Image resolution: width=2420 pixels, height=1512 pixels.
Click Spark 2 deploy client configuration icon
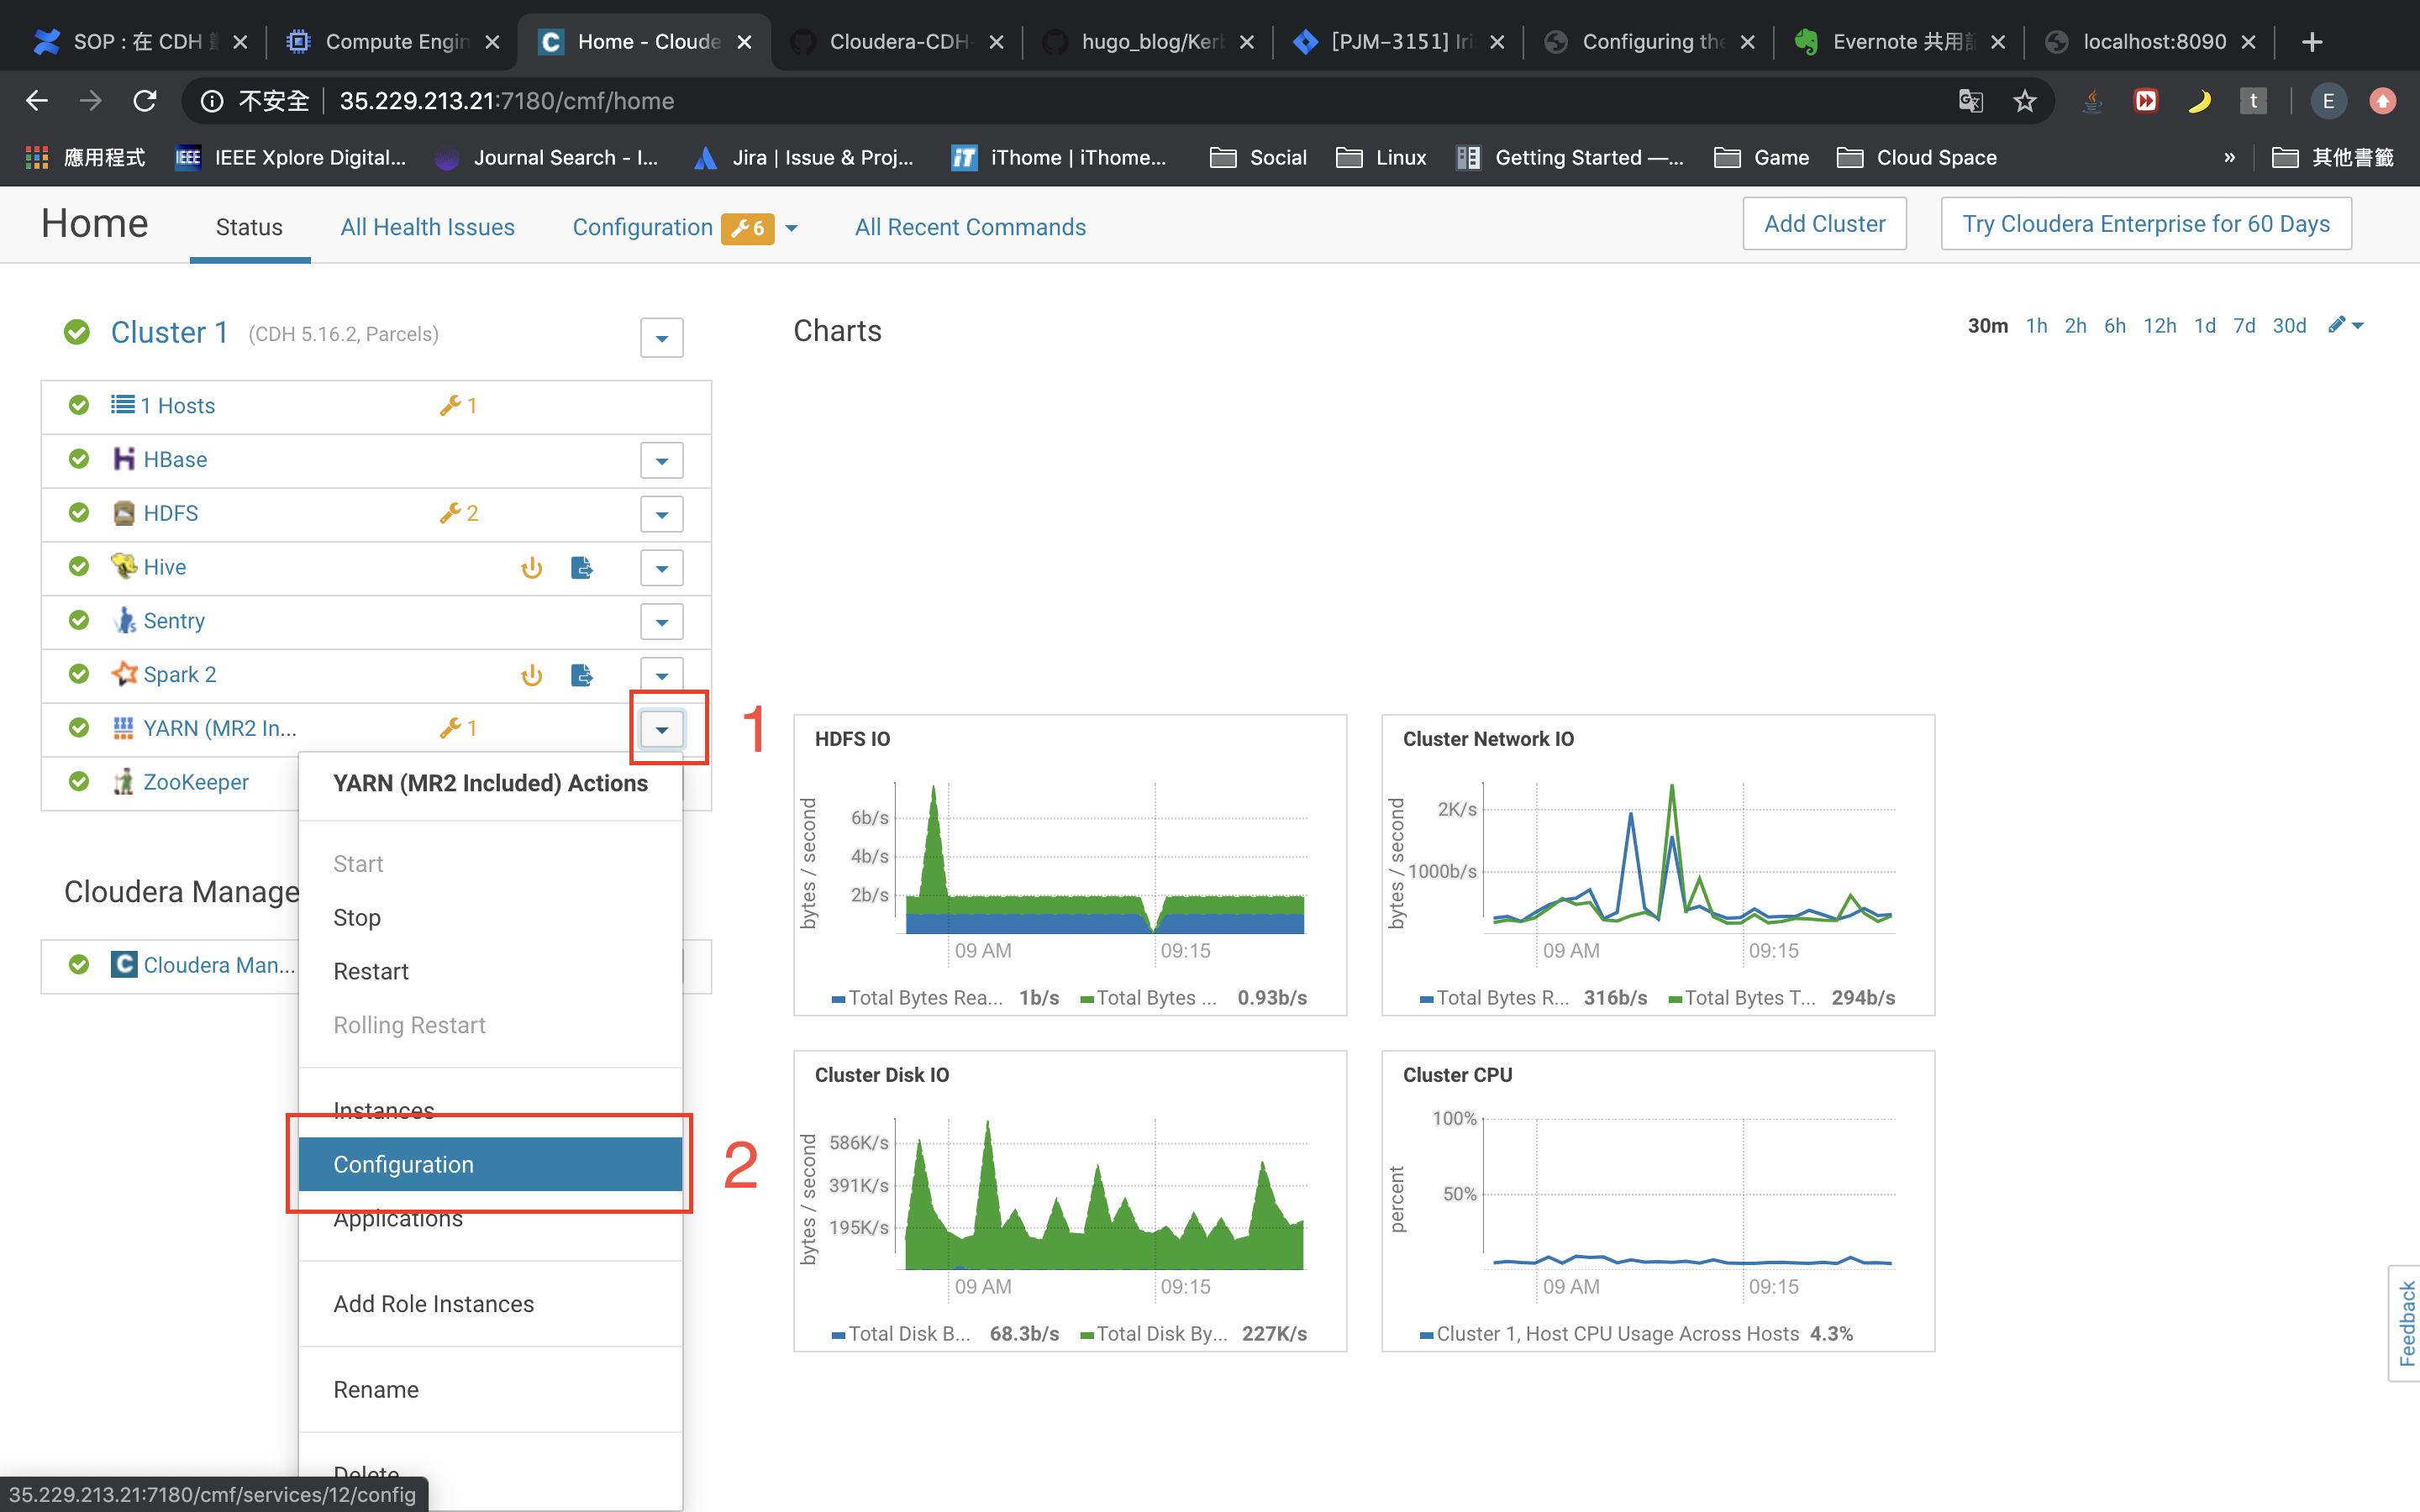(581, 675)
